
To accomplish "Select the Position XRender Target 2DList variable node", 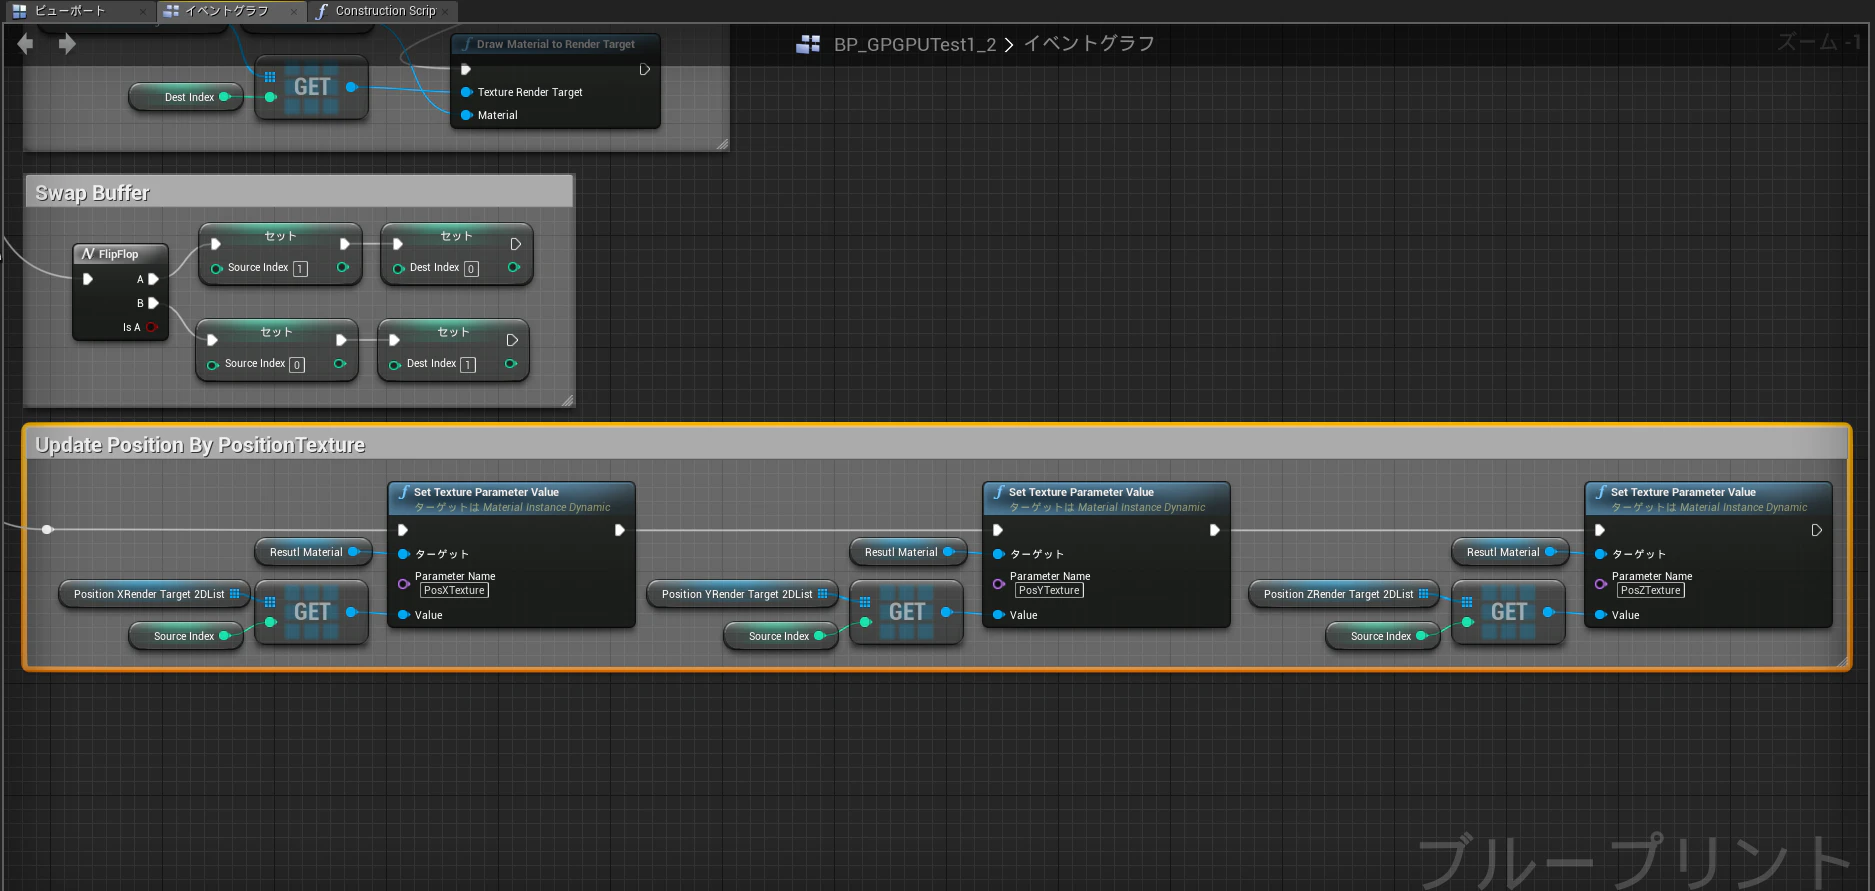I will pyautogui.click(x=156, y=594).
